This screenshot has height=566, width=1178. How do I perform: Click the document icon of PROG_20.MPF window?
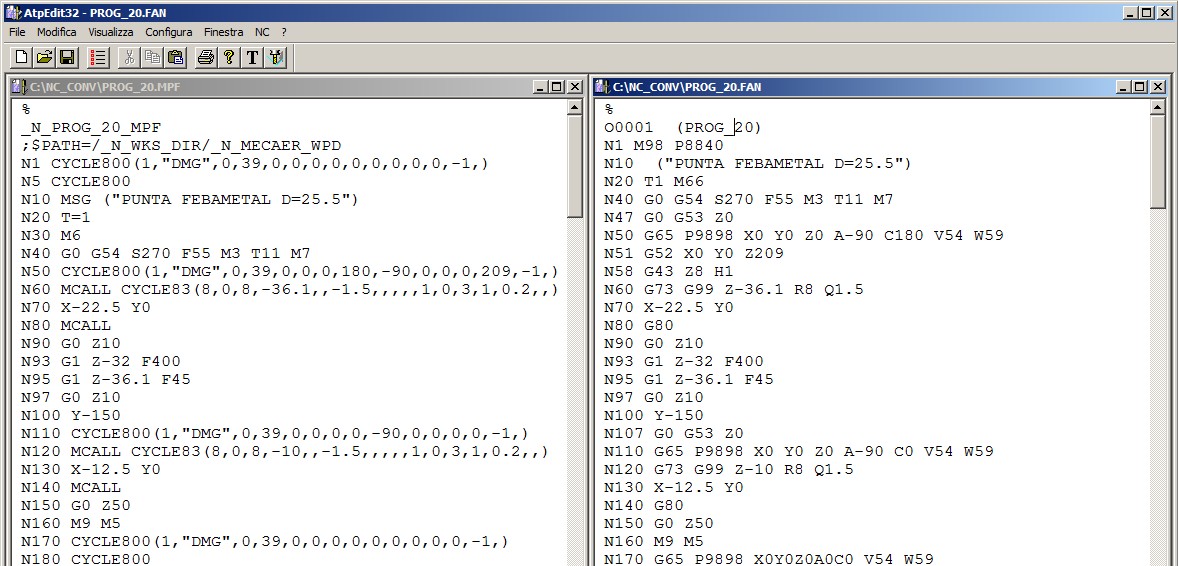point(20,86)
